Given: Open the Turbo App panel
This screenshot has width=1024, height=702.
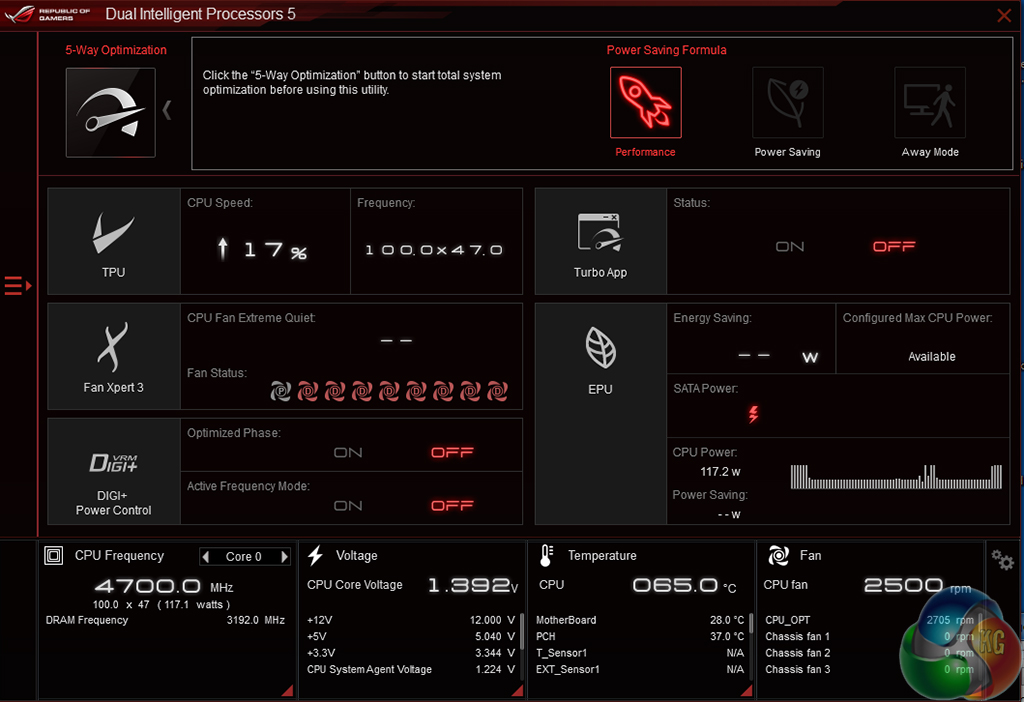Looking at the screenshot, I should click(x=600, y=241).
